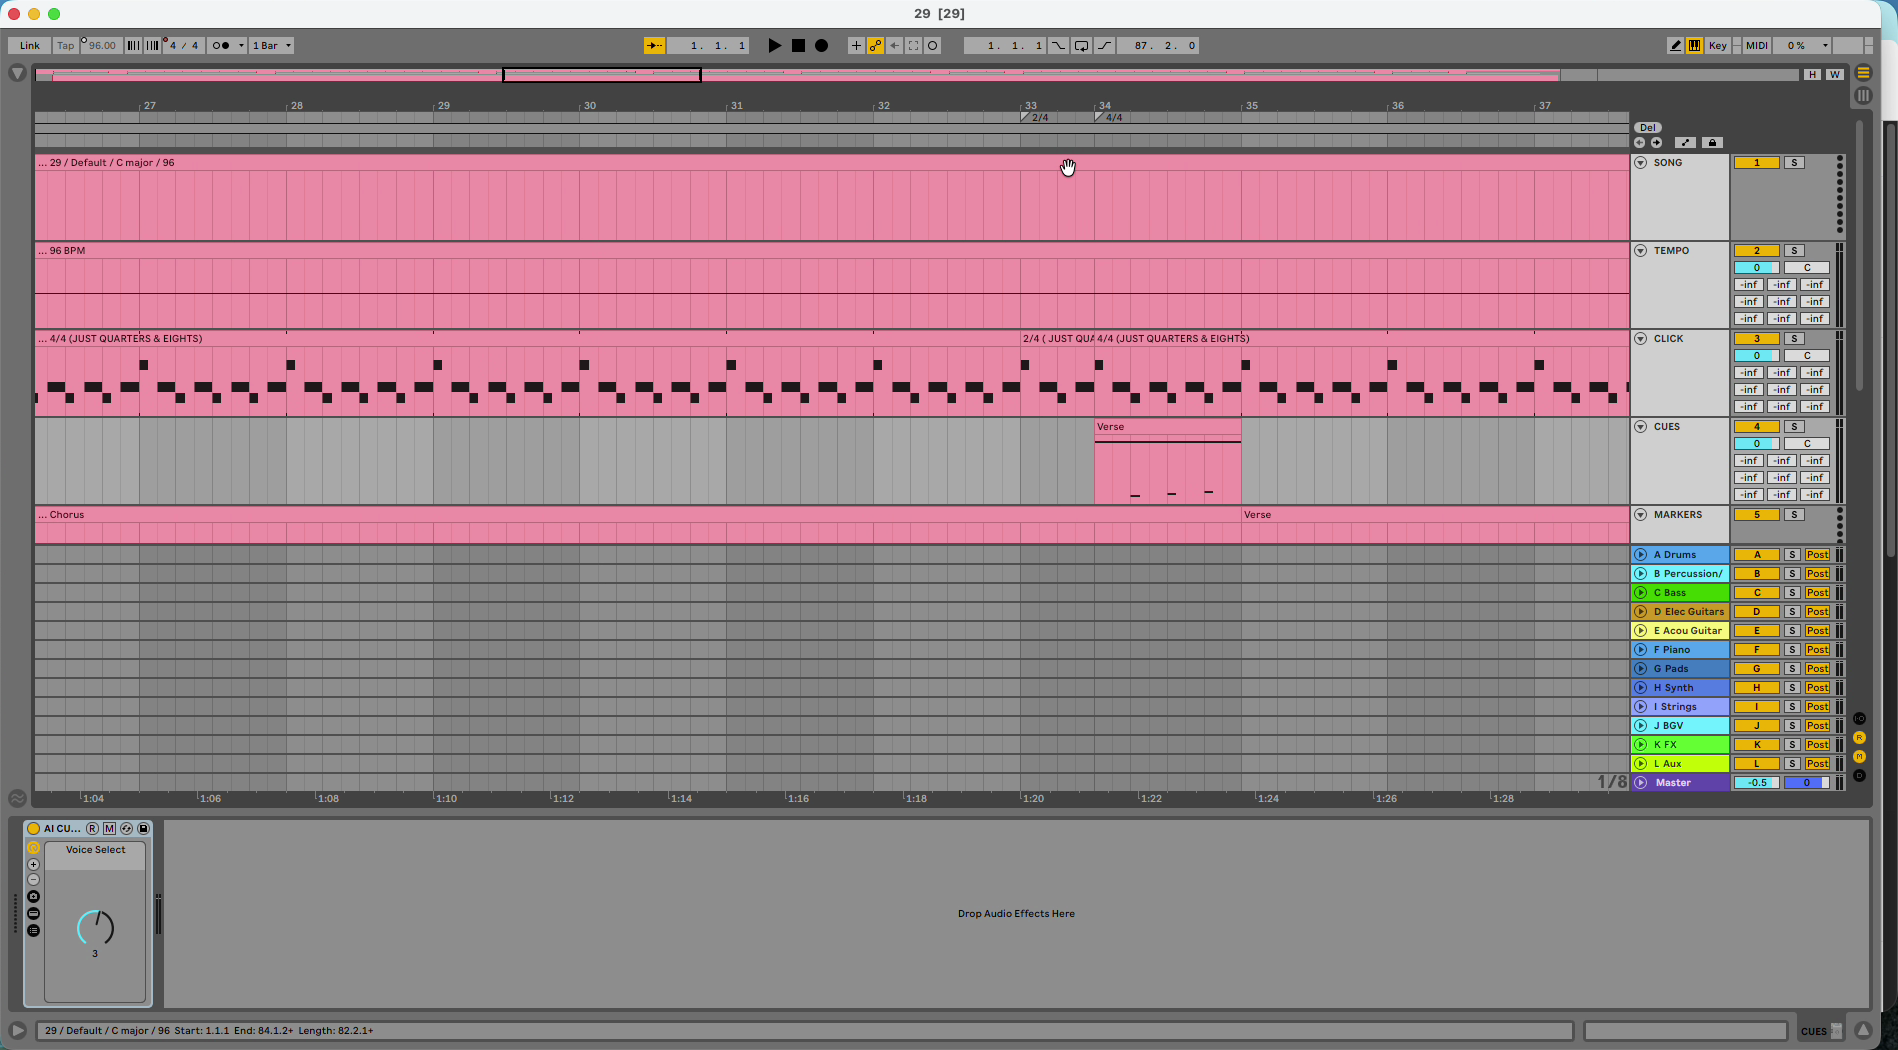The width and height of the screenshot is (1898, 1050).
Task: Select the H Synth track header
Action: pyautogui.click(x=1680, y=688)
